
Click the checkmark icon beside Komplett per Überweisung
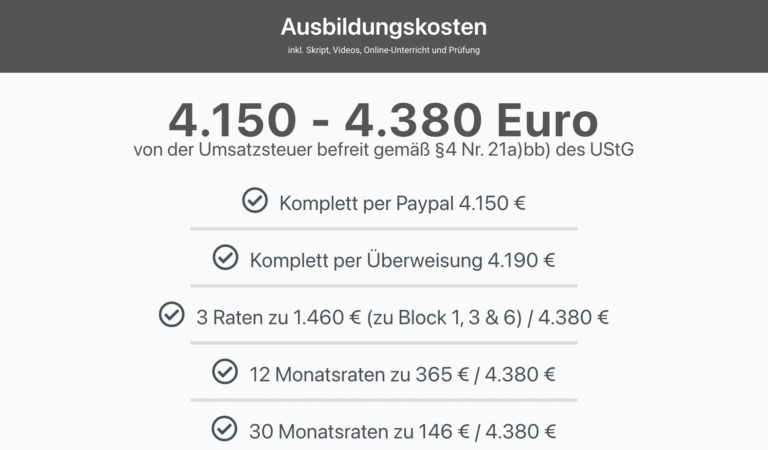(225, 259)
